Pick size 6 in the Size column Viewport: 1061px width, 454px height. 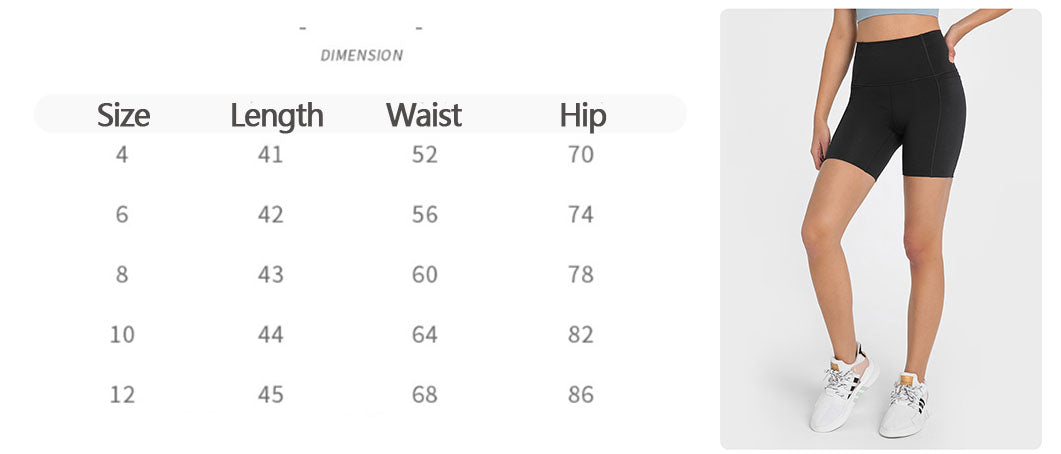[x=122, y=215]
